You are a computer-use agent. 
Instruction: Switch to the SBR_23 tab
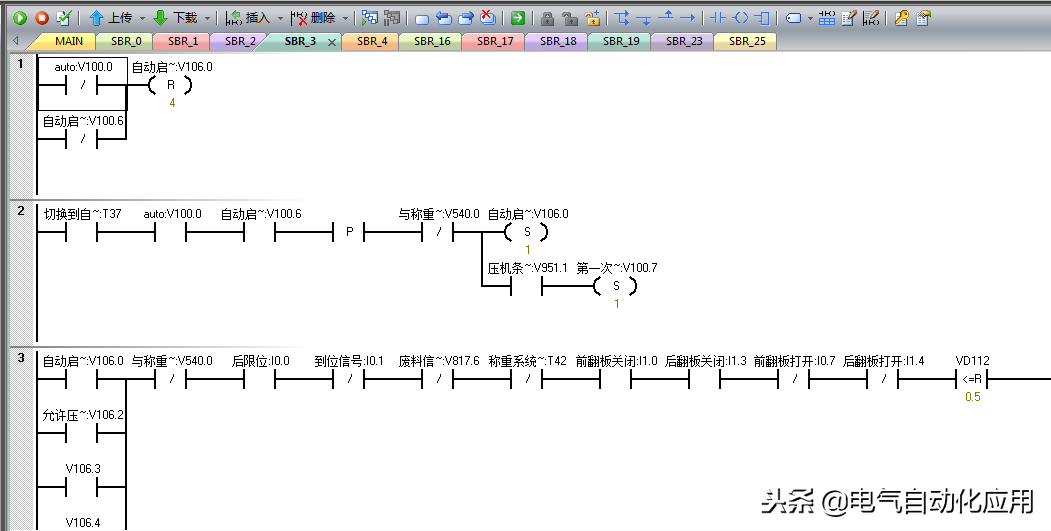[x=684, y=42]
